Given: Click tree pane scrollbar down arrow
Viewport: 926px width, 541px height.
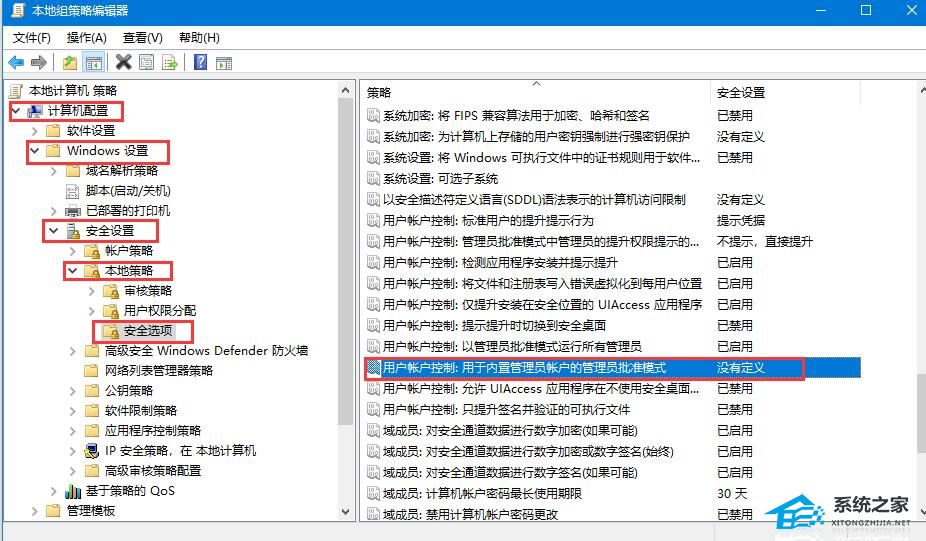Looking at the screenshot, I should pos(346,511).
